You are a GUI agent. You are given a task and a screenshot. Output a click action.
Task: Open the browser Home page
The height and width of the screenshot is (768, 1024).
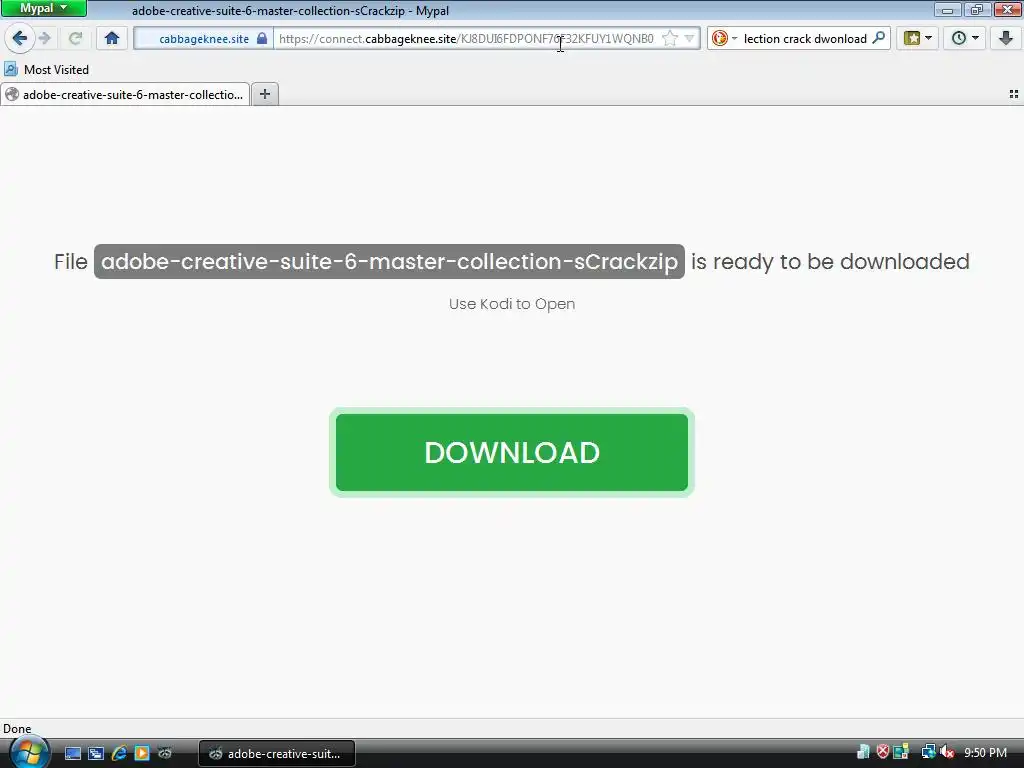(112, 39)
